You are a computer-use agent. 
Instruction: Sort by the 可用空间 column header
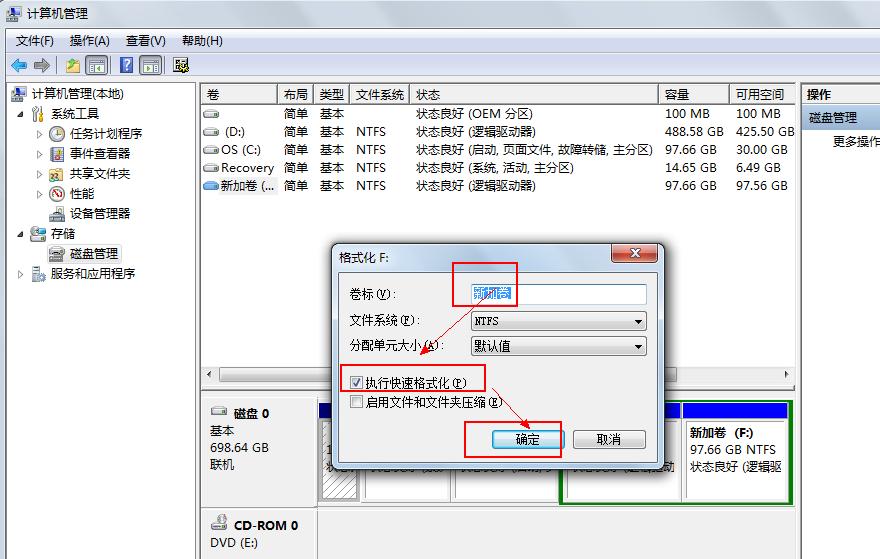pos(762,94)
